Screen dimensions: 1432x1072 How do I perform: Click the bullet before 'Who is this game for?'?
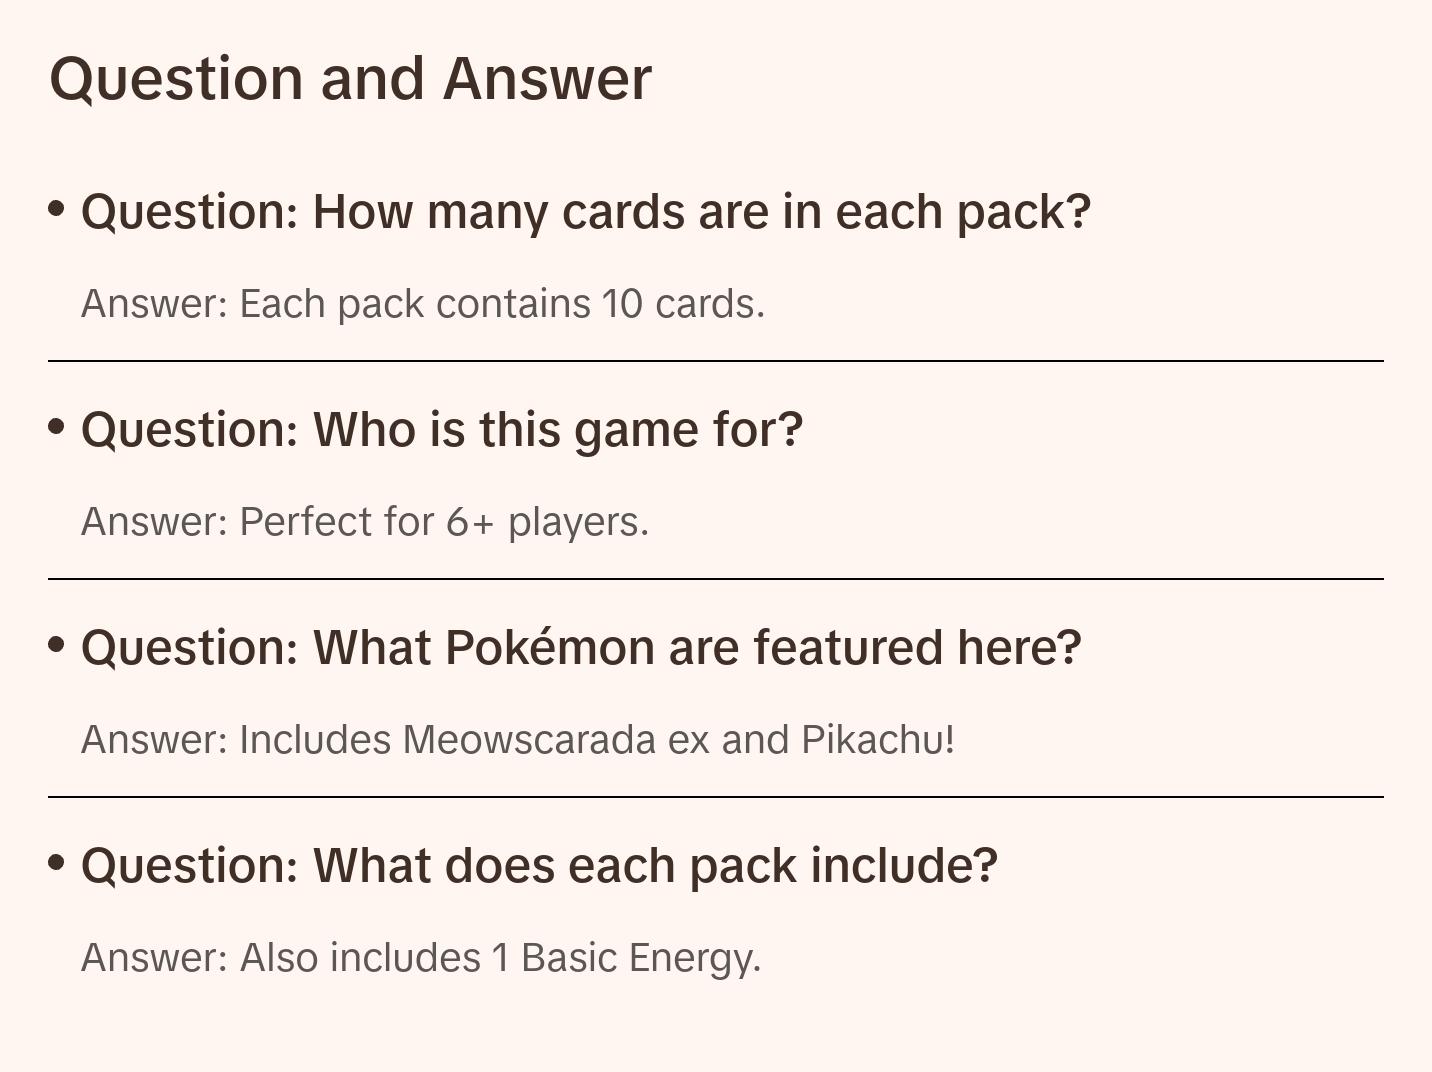(57, 427)
